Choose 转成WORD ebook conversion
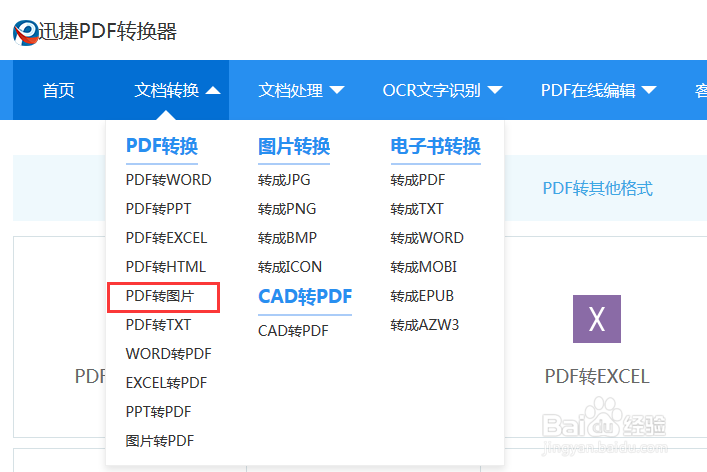 [427, 238]
